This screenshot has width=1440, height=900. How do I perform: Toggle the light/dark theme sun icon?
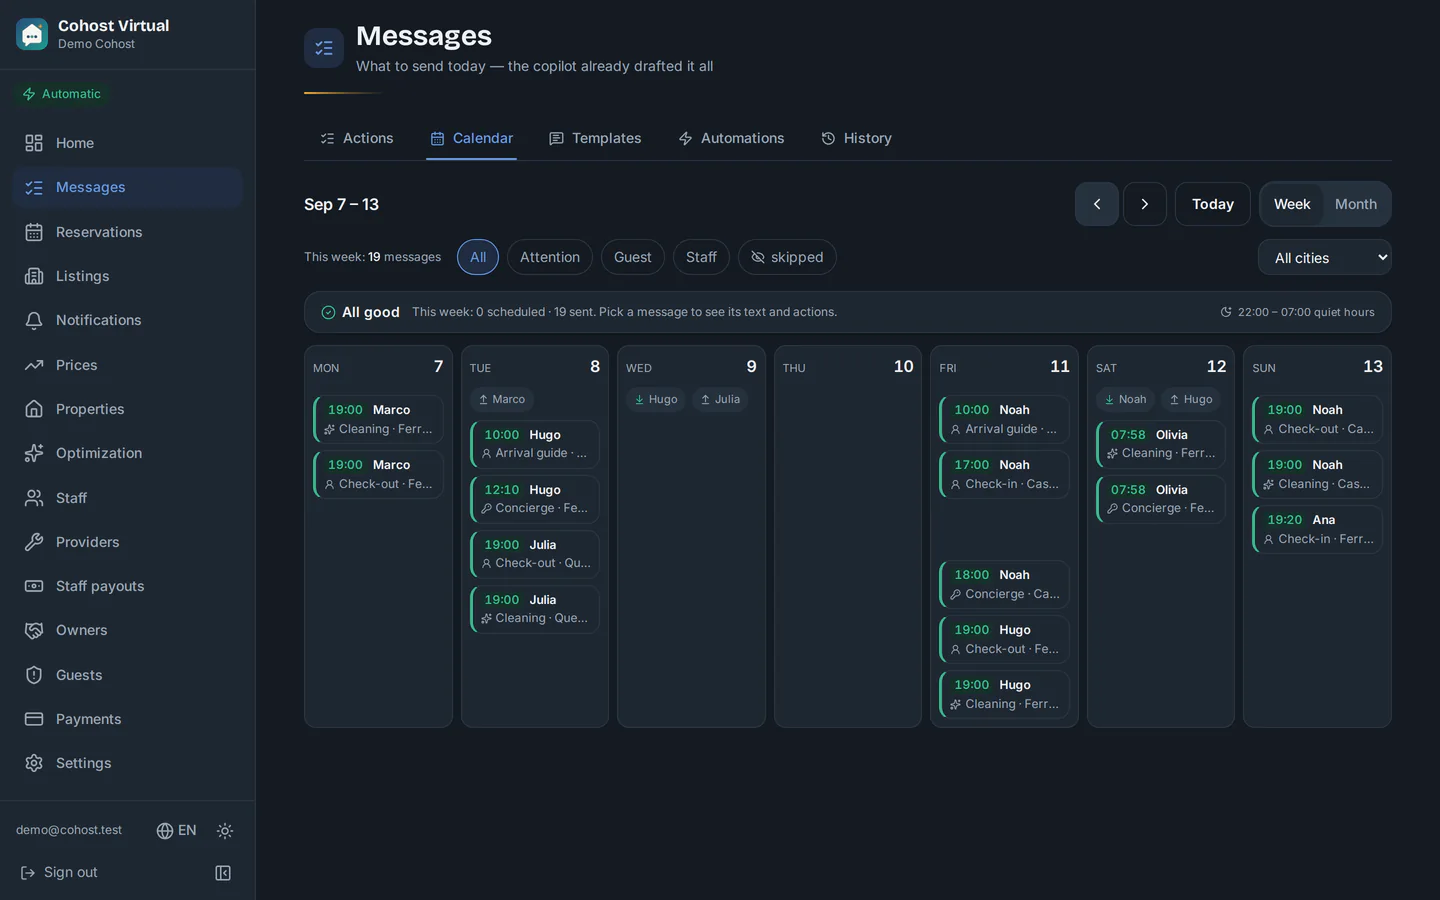225,831
